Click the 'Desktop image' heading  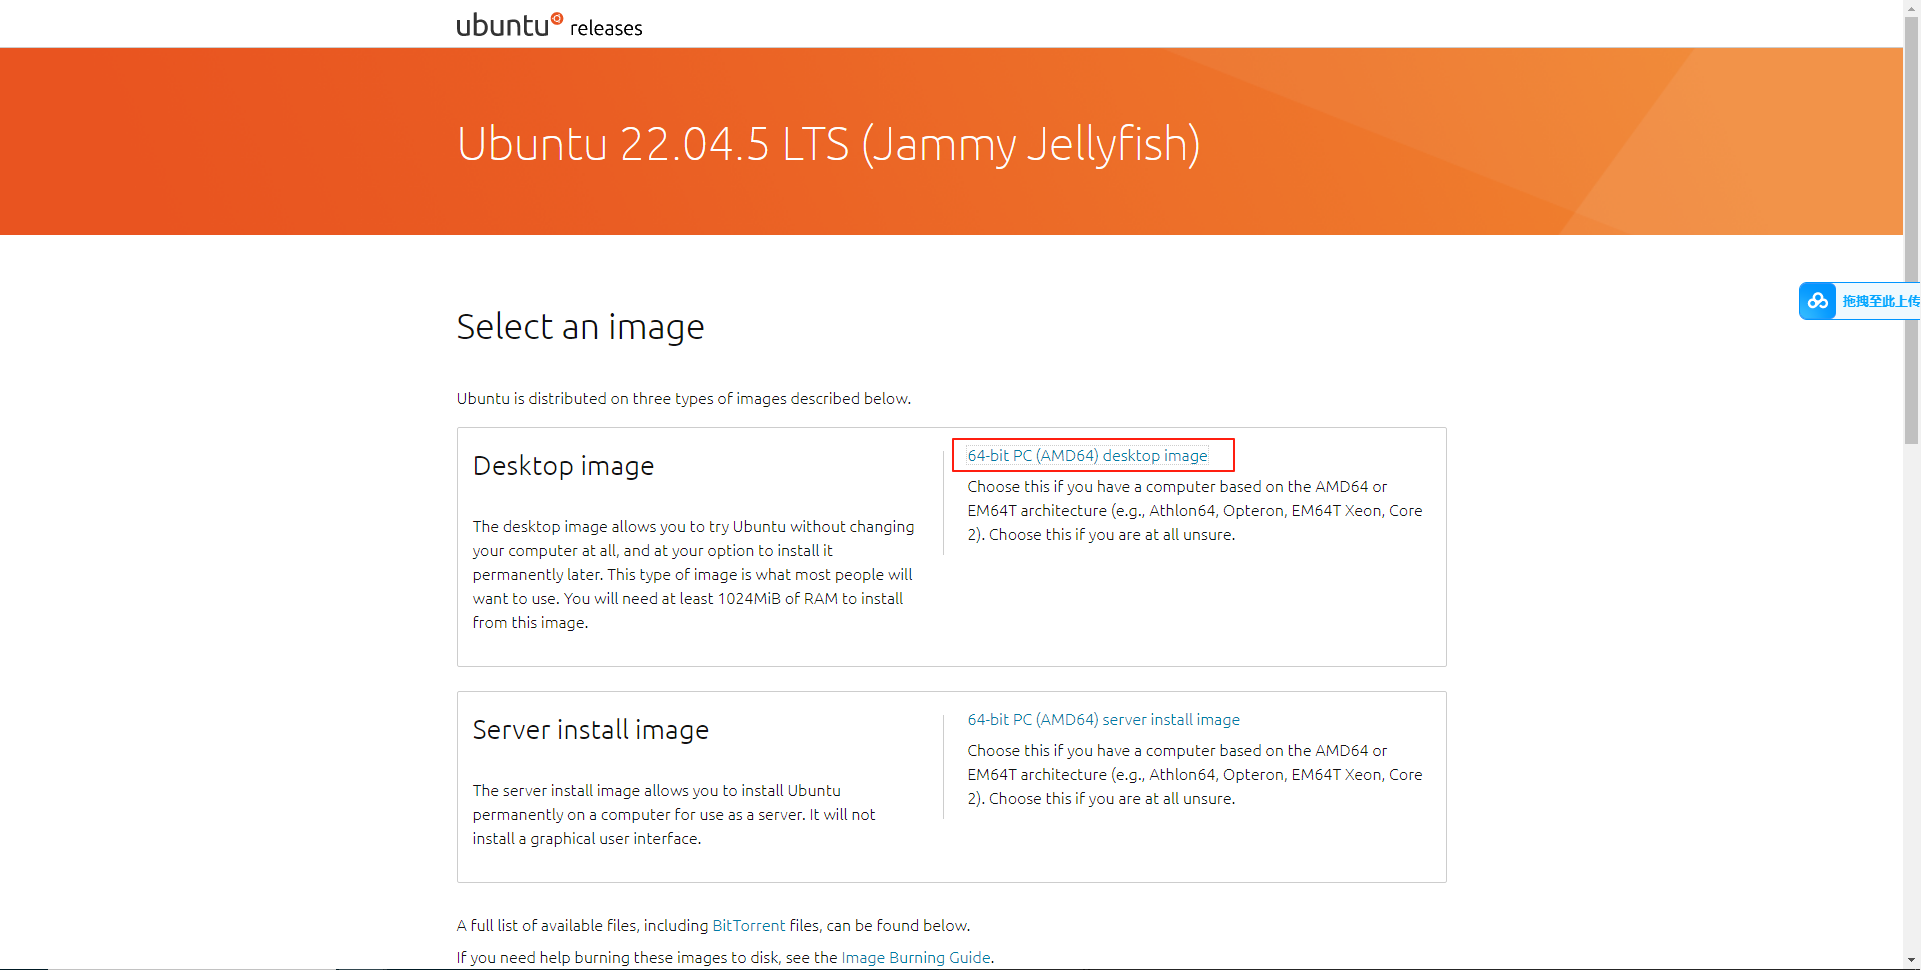tap(563, 466)
